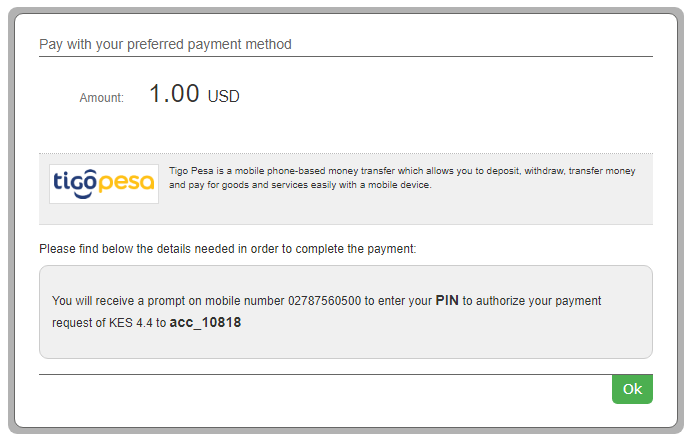Click the USD currency label
This screenshot has width=692, height=440.
pyautogui.click(x=223, y=96)
